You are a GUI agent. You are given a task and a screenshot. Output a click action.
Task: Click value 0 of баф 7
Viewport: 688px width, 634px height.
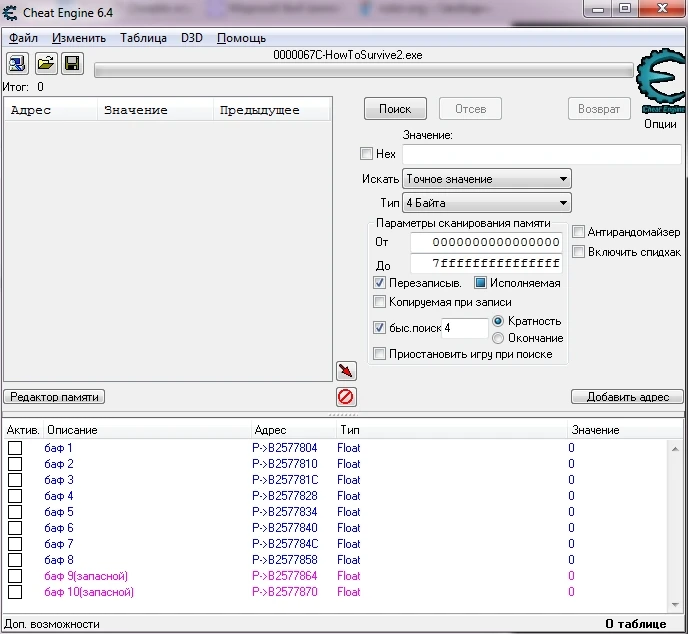click(571, 544)
